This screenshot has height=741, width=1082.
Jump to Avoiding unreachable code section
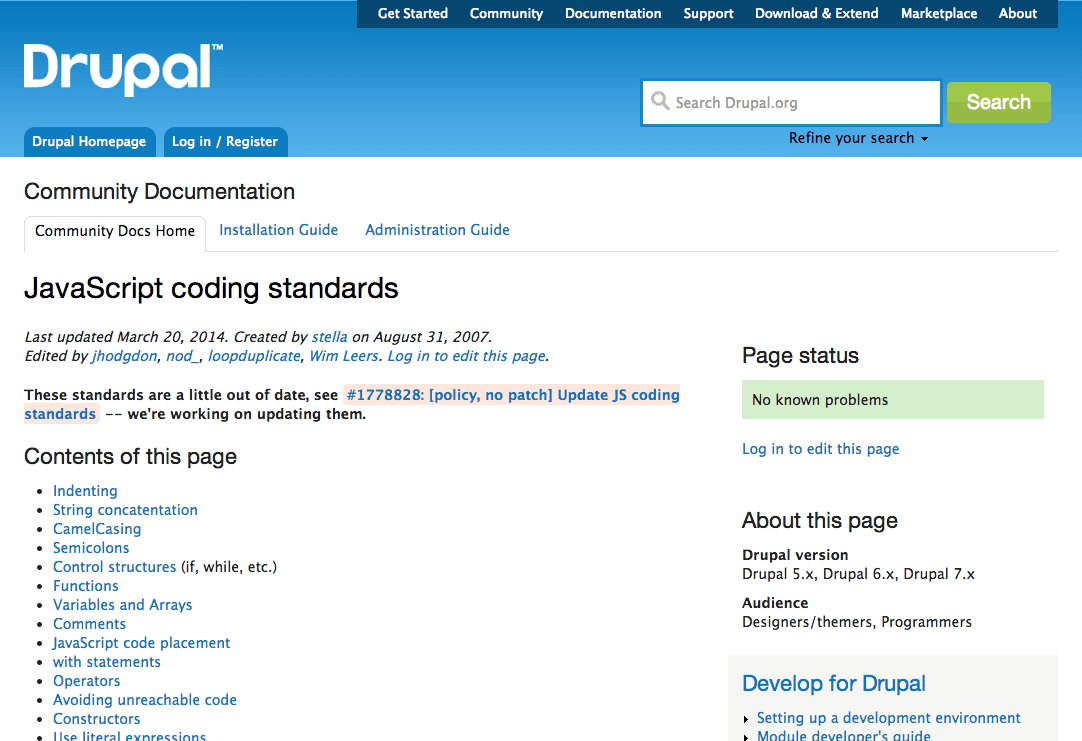coord(144,700)
